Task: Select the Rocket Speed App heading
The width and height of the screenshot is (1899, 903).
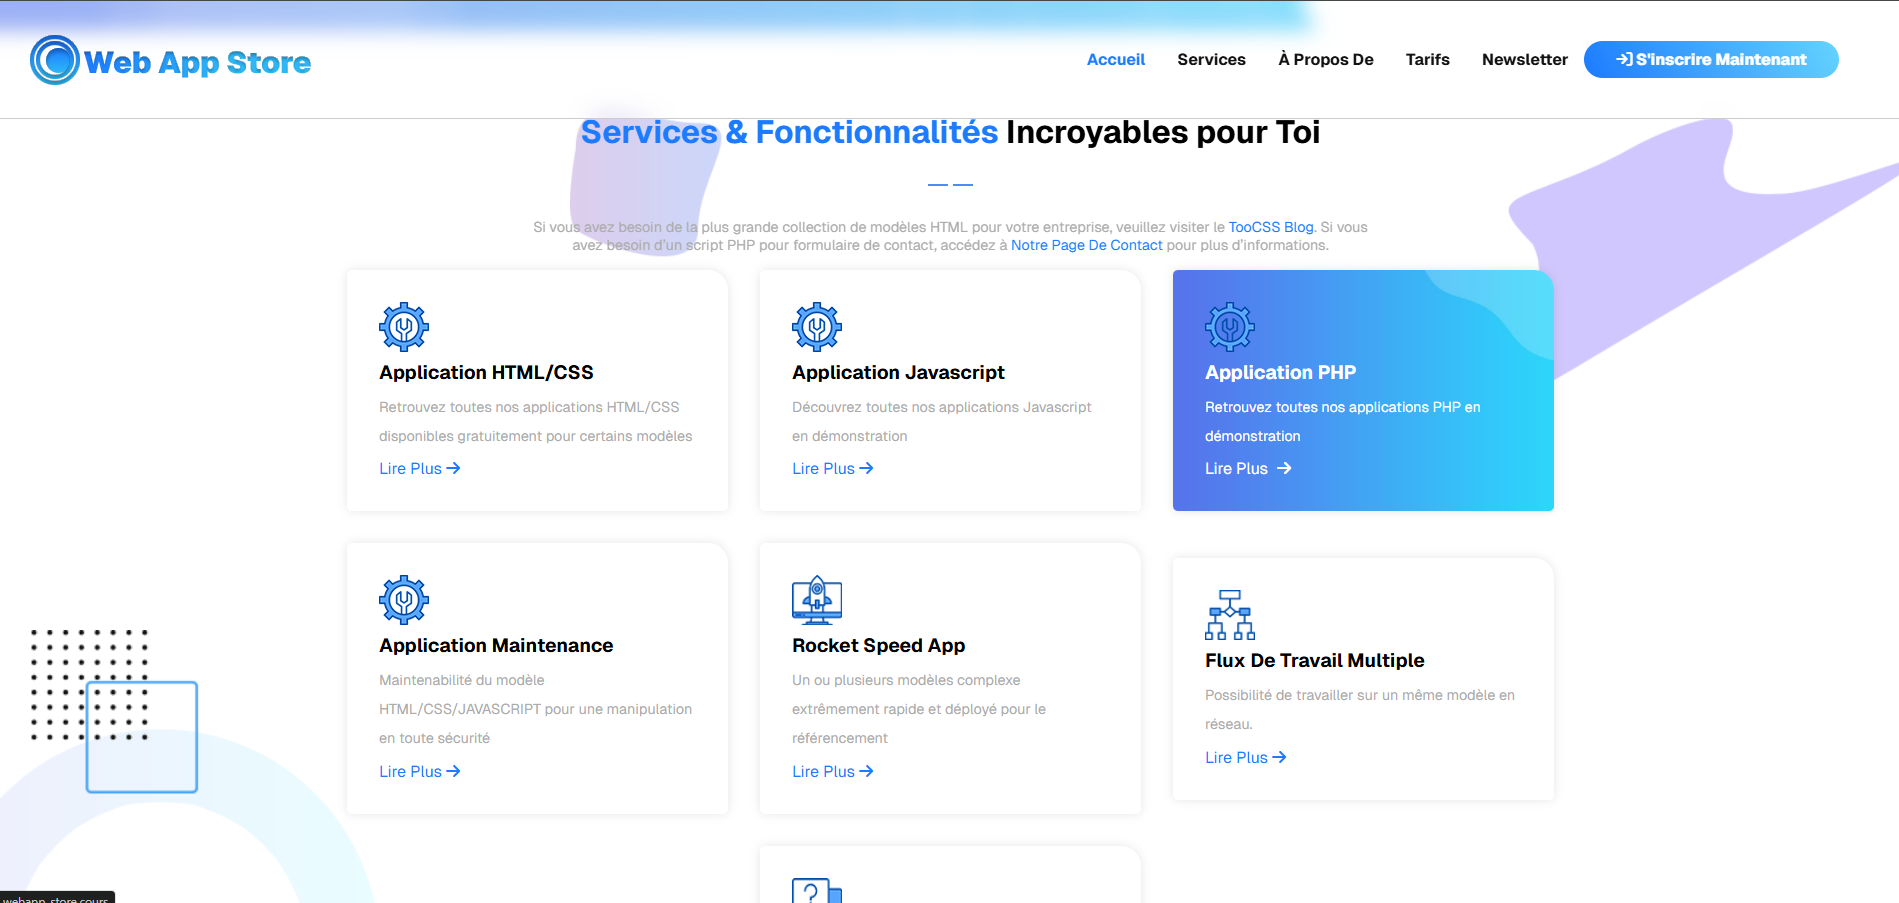Action: [878, 646]
